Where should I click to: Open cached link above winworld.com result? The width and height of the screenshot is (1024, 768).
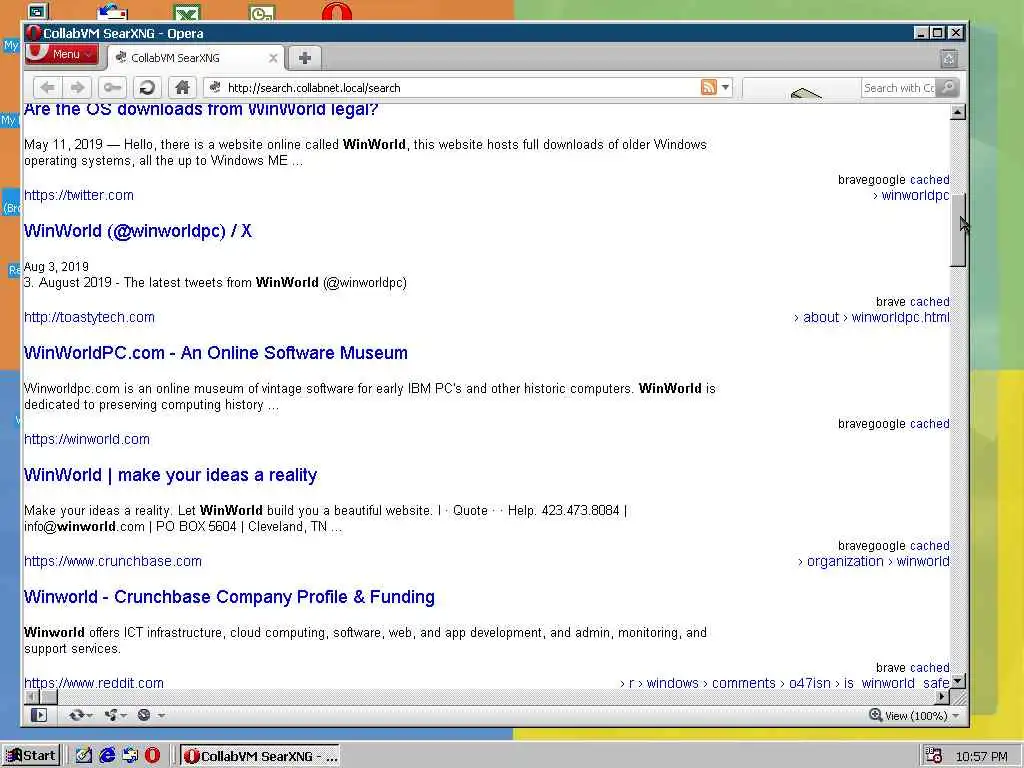(x=929, y=424)
